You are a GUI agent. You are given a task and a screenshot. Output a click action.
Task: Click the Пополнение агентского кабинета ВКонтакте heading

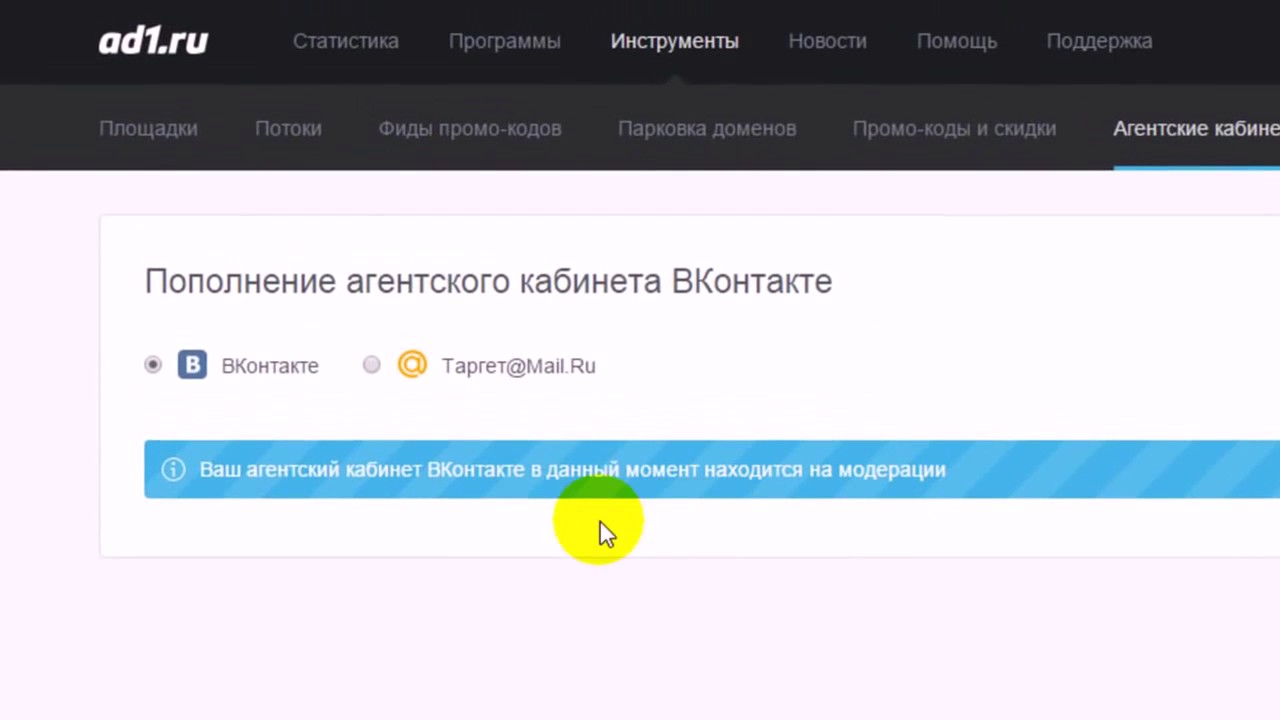488,281
